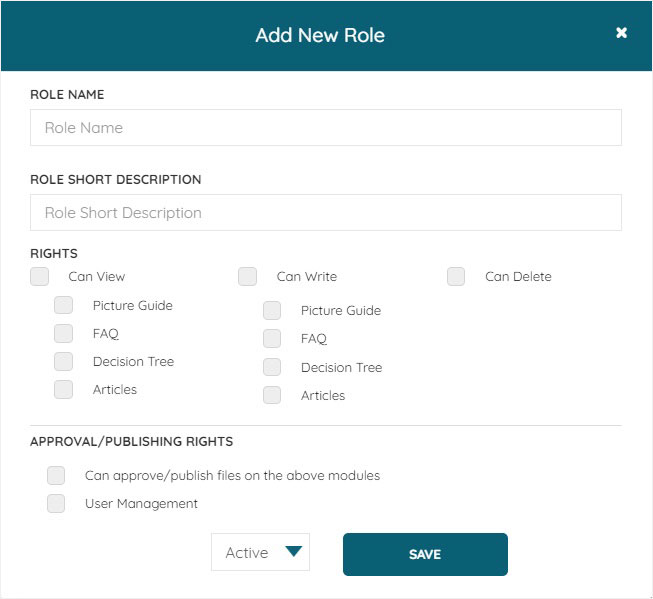Focus the Role Short Description field
The image size is (653, 599).
coord(326,212)
